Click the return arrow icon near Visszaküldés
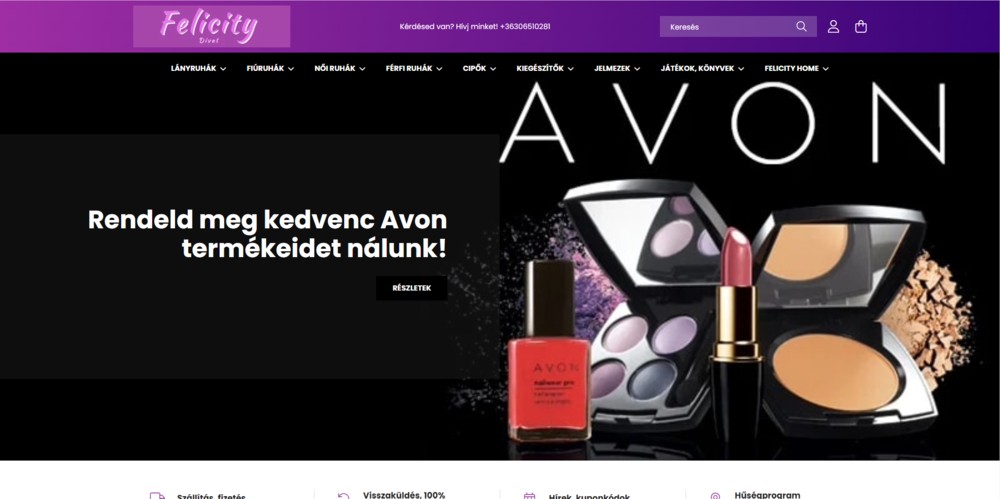 (x=344, y=496)
